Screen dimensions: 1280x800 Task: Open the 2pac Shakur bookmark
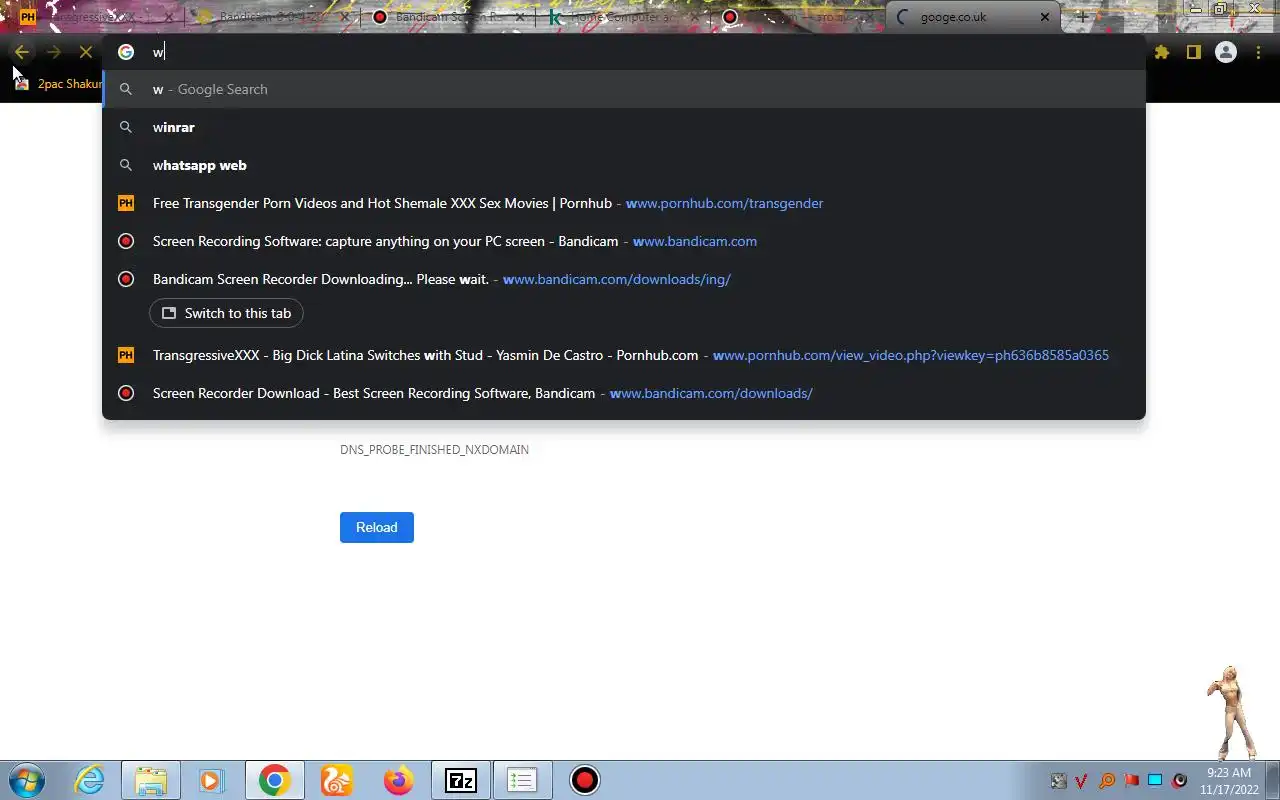[x=58, y=84]
